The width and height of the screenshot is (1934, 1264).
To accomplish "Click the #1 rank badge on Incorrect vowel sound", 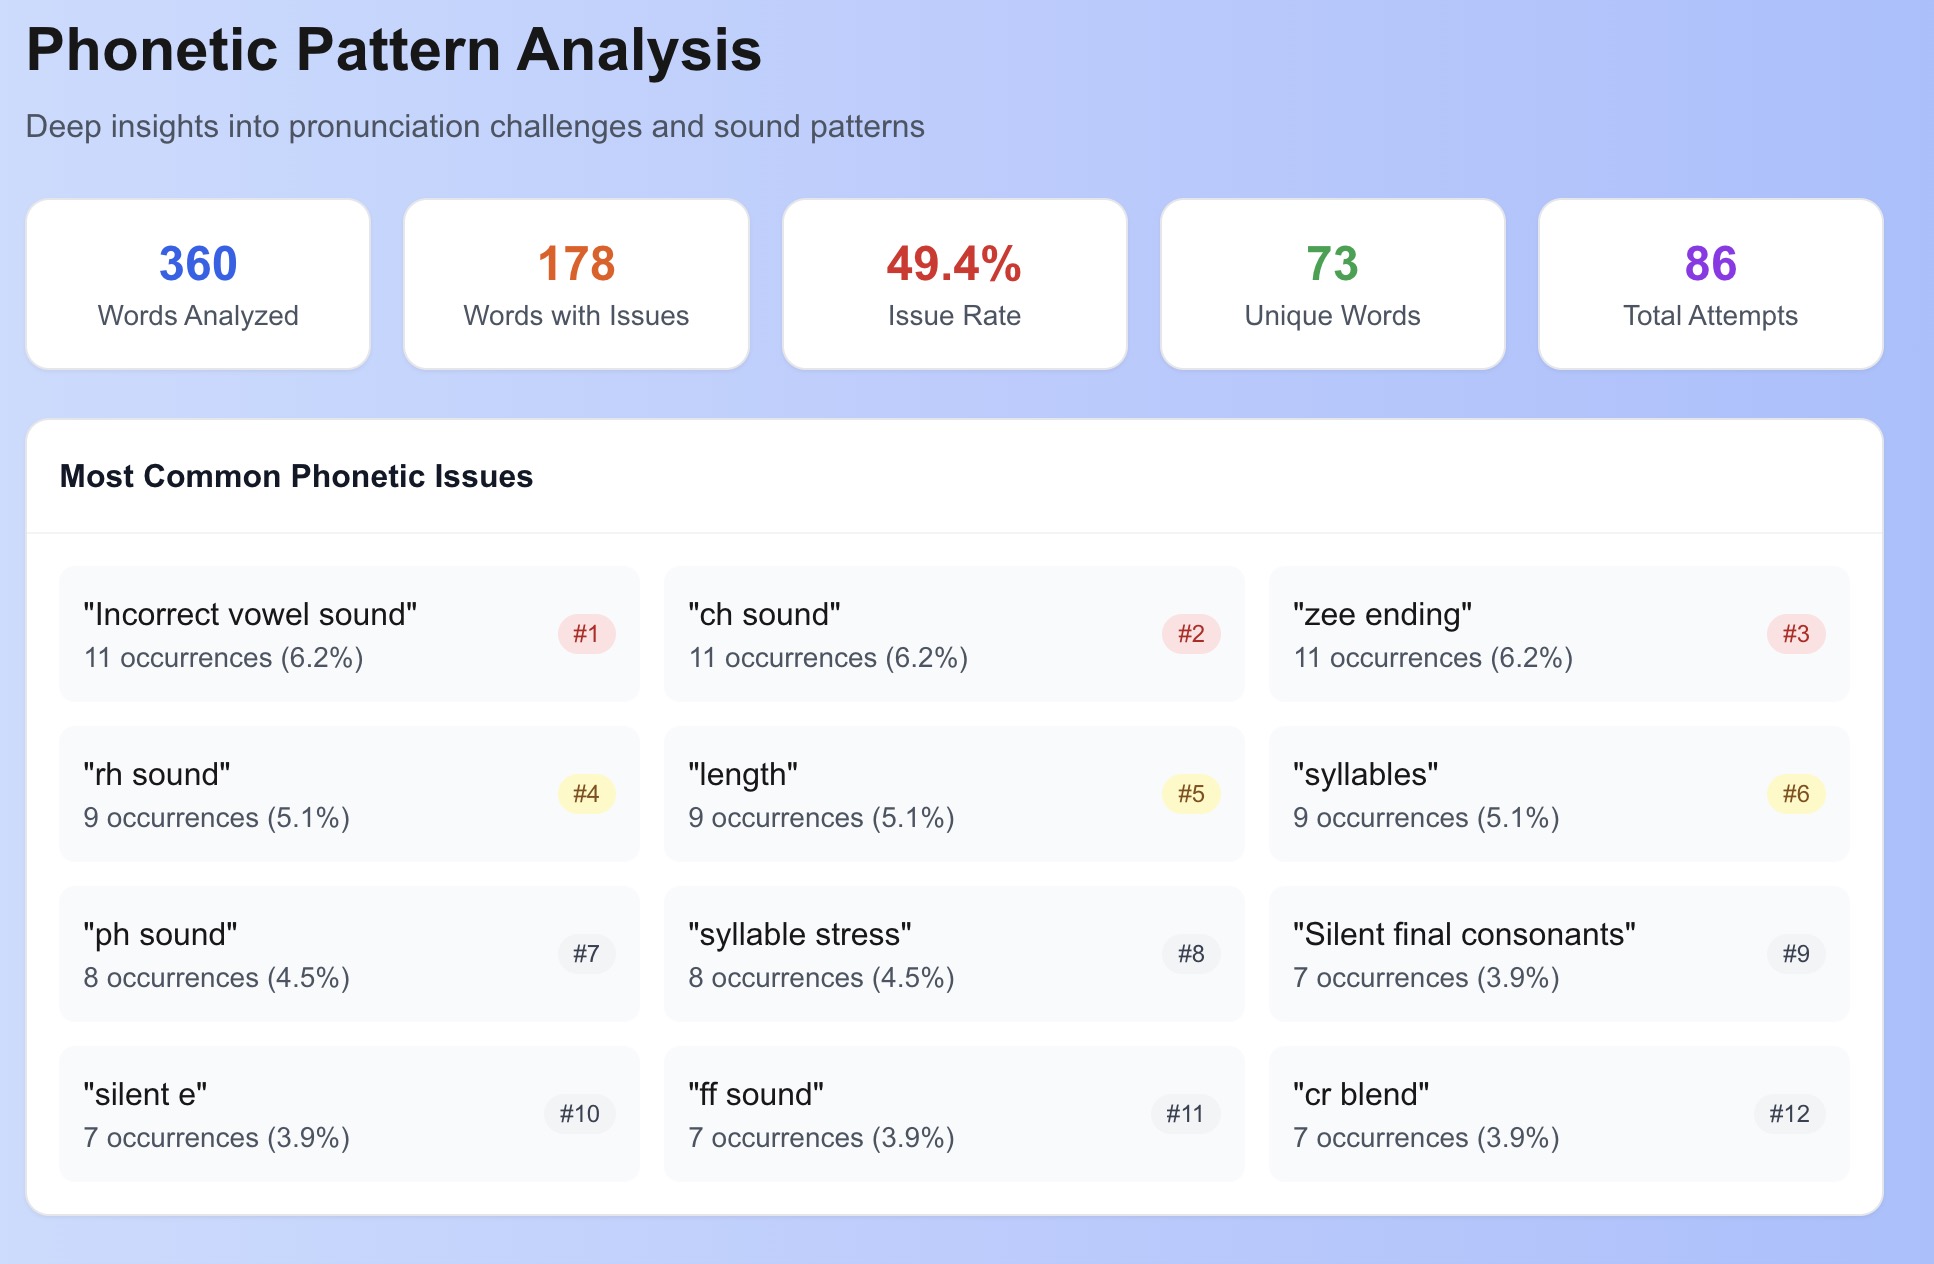I will [x=585, y=633].
